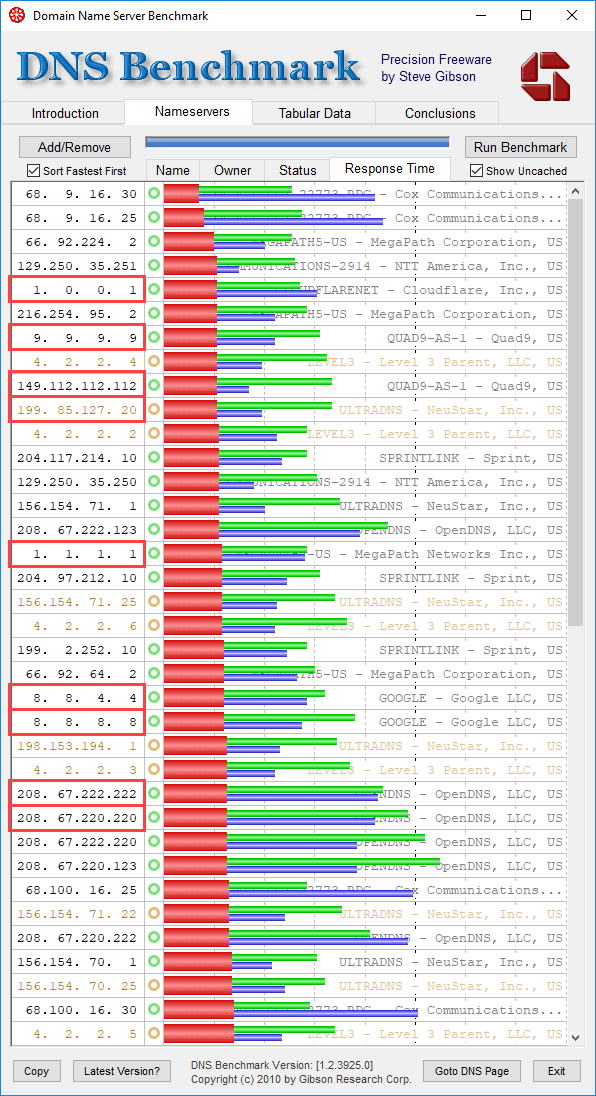This screenshot has width=596, height=1096.
Task: Click the tan status circle beside 4.2.2.4
Action: pos(154,361)
